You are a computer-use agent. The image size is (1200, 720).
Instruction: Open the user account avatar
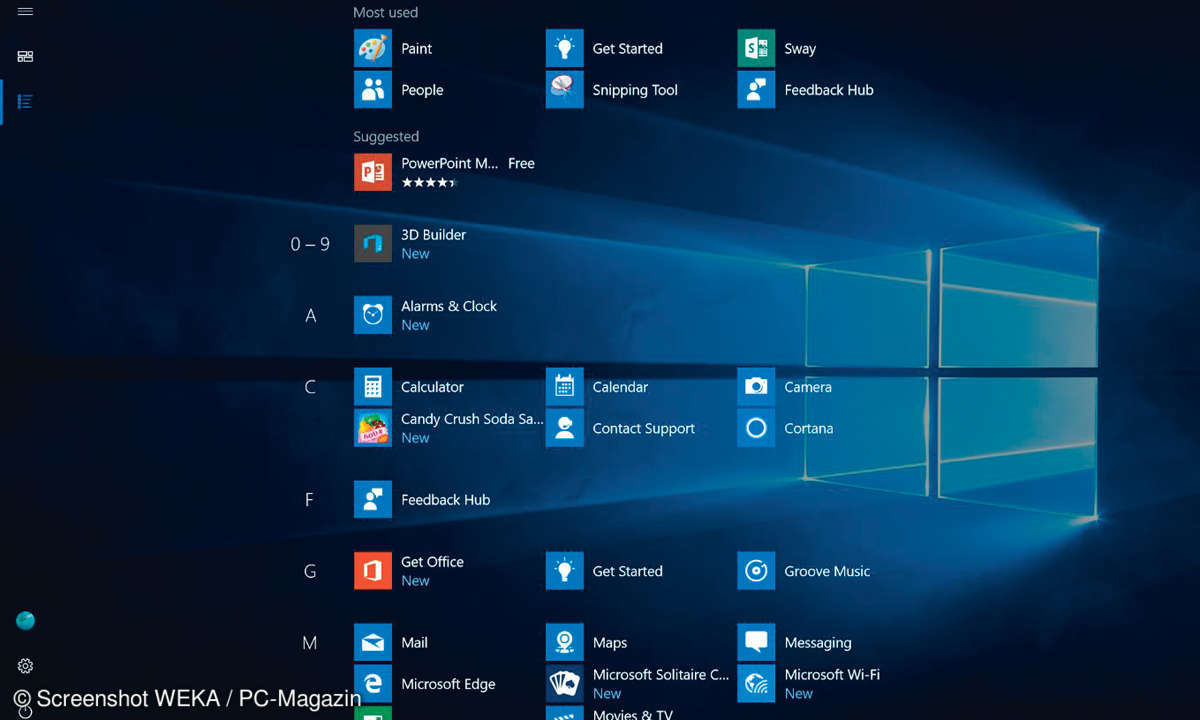26,621
